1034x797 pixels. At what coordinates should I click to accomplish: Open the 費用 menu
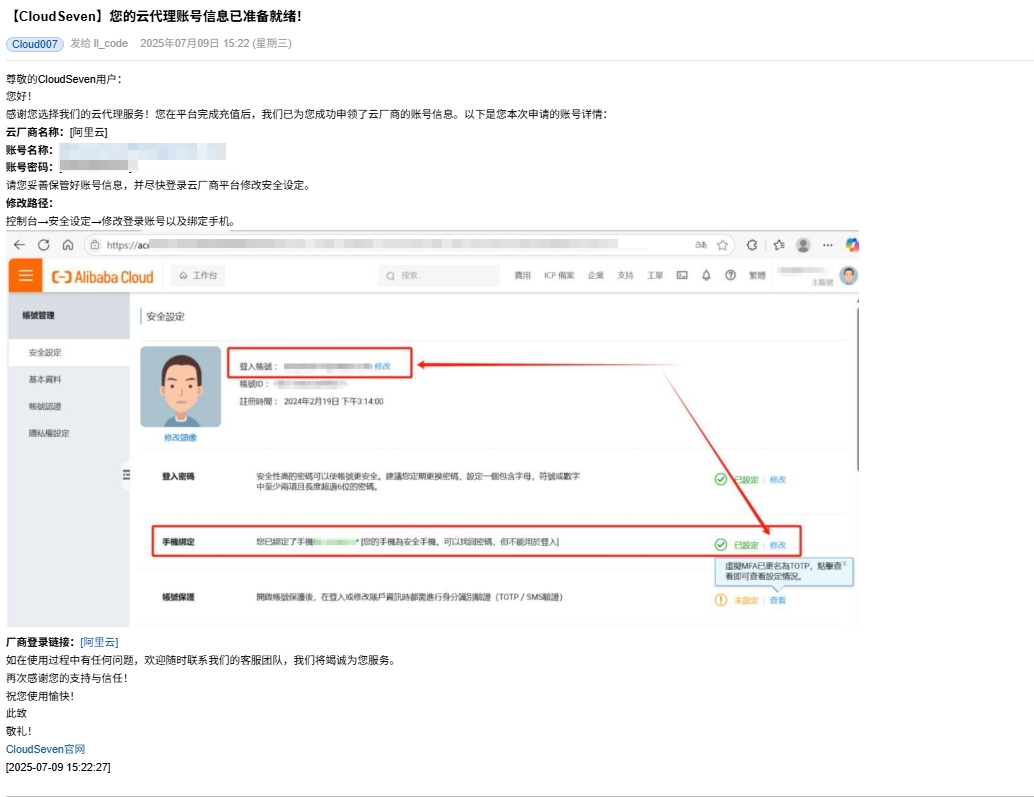click(x=522, y=275)
